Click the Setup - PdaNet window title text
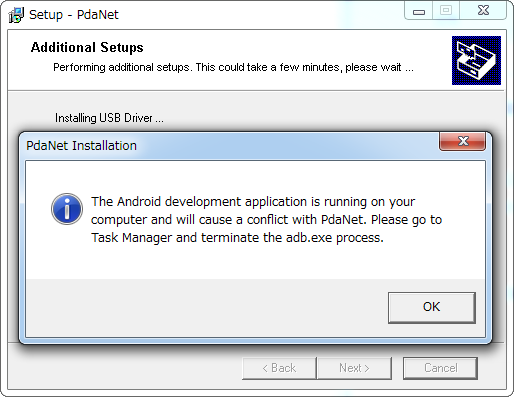This screenshot has width=514, height=397. click(74, 15)
